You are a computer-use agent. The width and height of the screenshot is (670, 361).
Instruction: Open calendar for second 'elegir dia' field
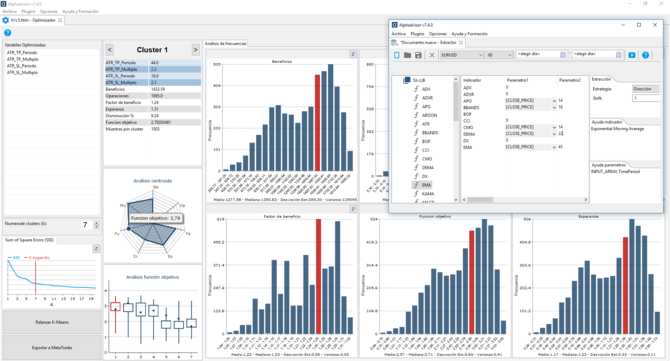618,55
